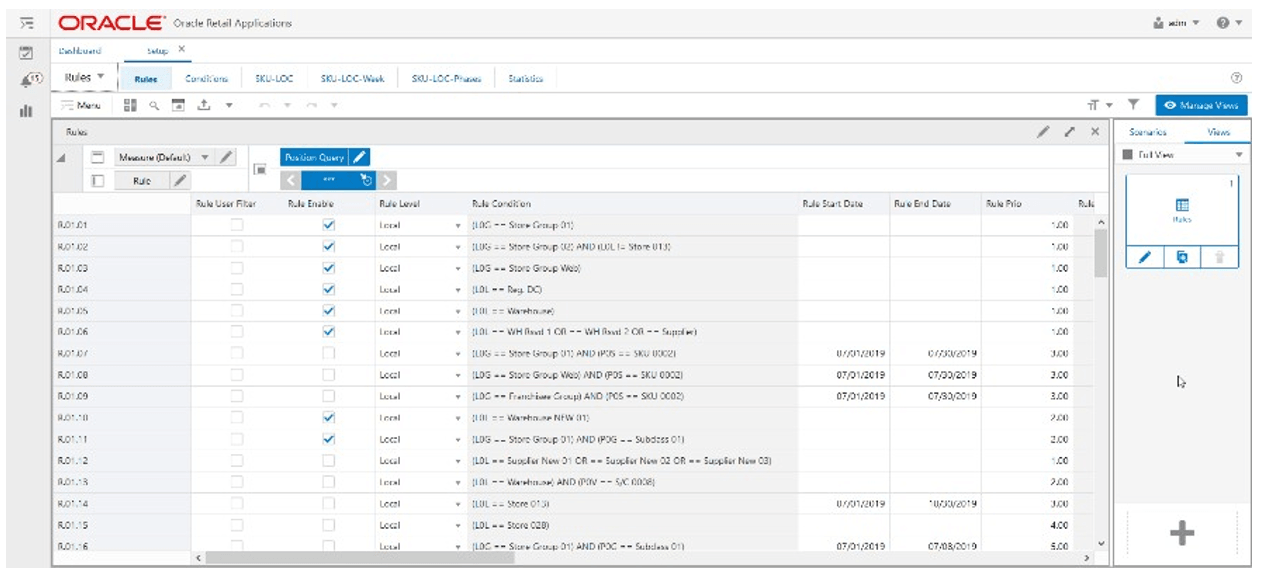Maximize the Rules view with arrows icon
Image resolution: width=1261 pixels, height=578 pixels.
click(1070, 131)
